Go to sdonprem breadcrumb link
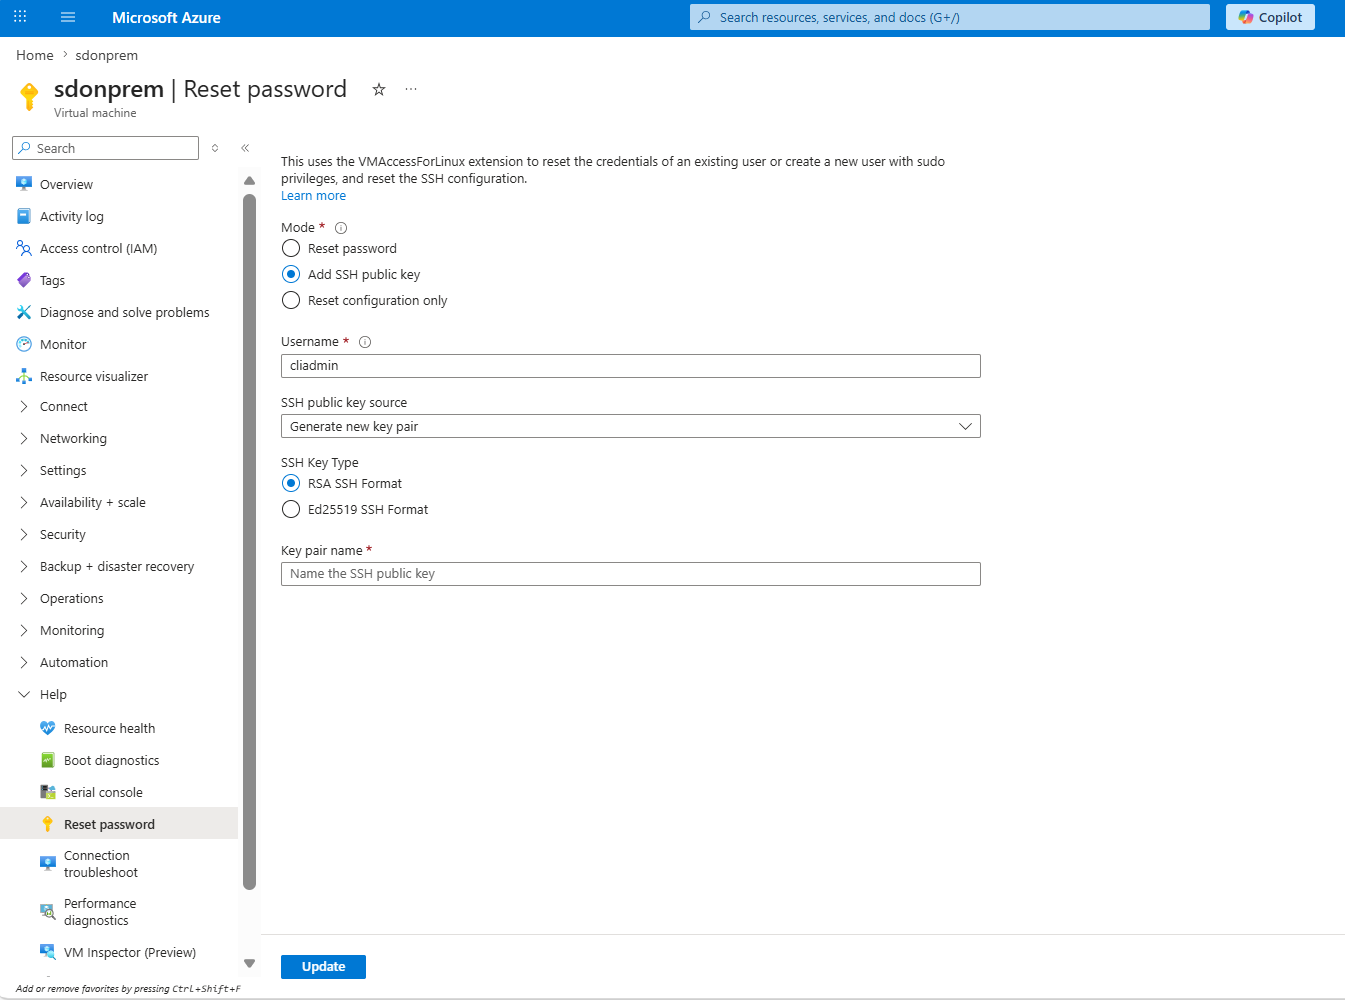Viewport: 1345px width, 1000px height. coord(107,55)
